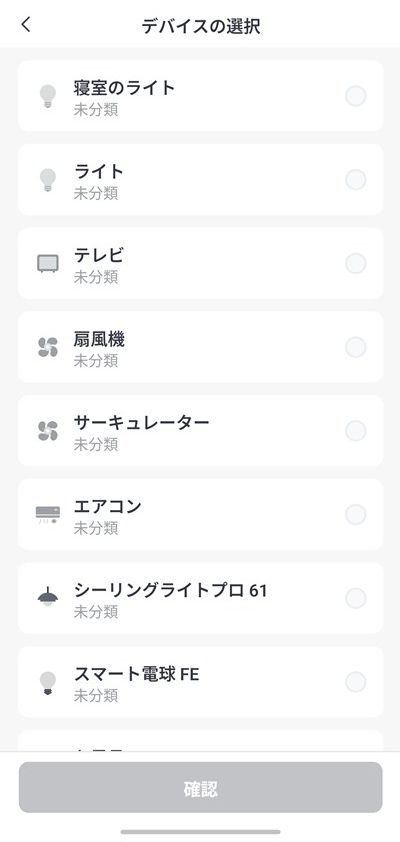Select the エアコン radio button
This screenshot has height=842, width=400.
355,514
